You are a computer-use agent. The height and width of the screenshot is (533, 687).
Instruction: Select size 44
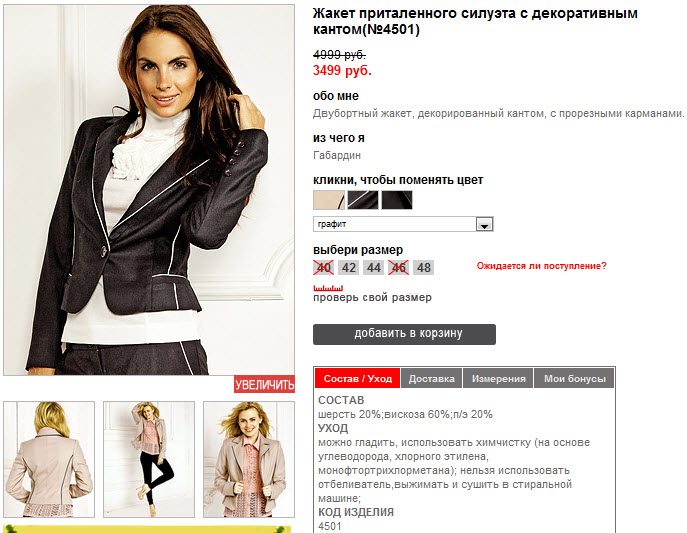[x=374, y=268]
